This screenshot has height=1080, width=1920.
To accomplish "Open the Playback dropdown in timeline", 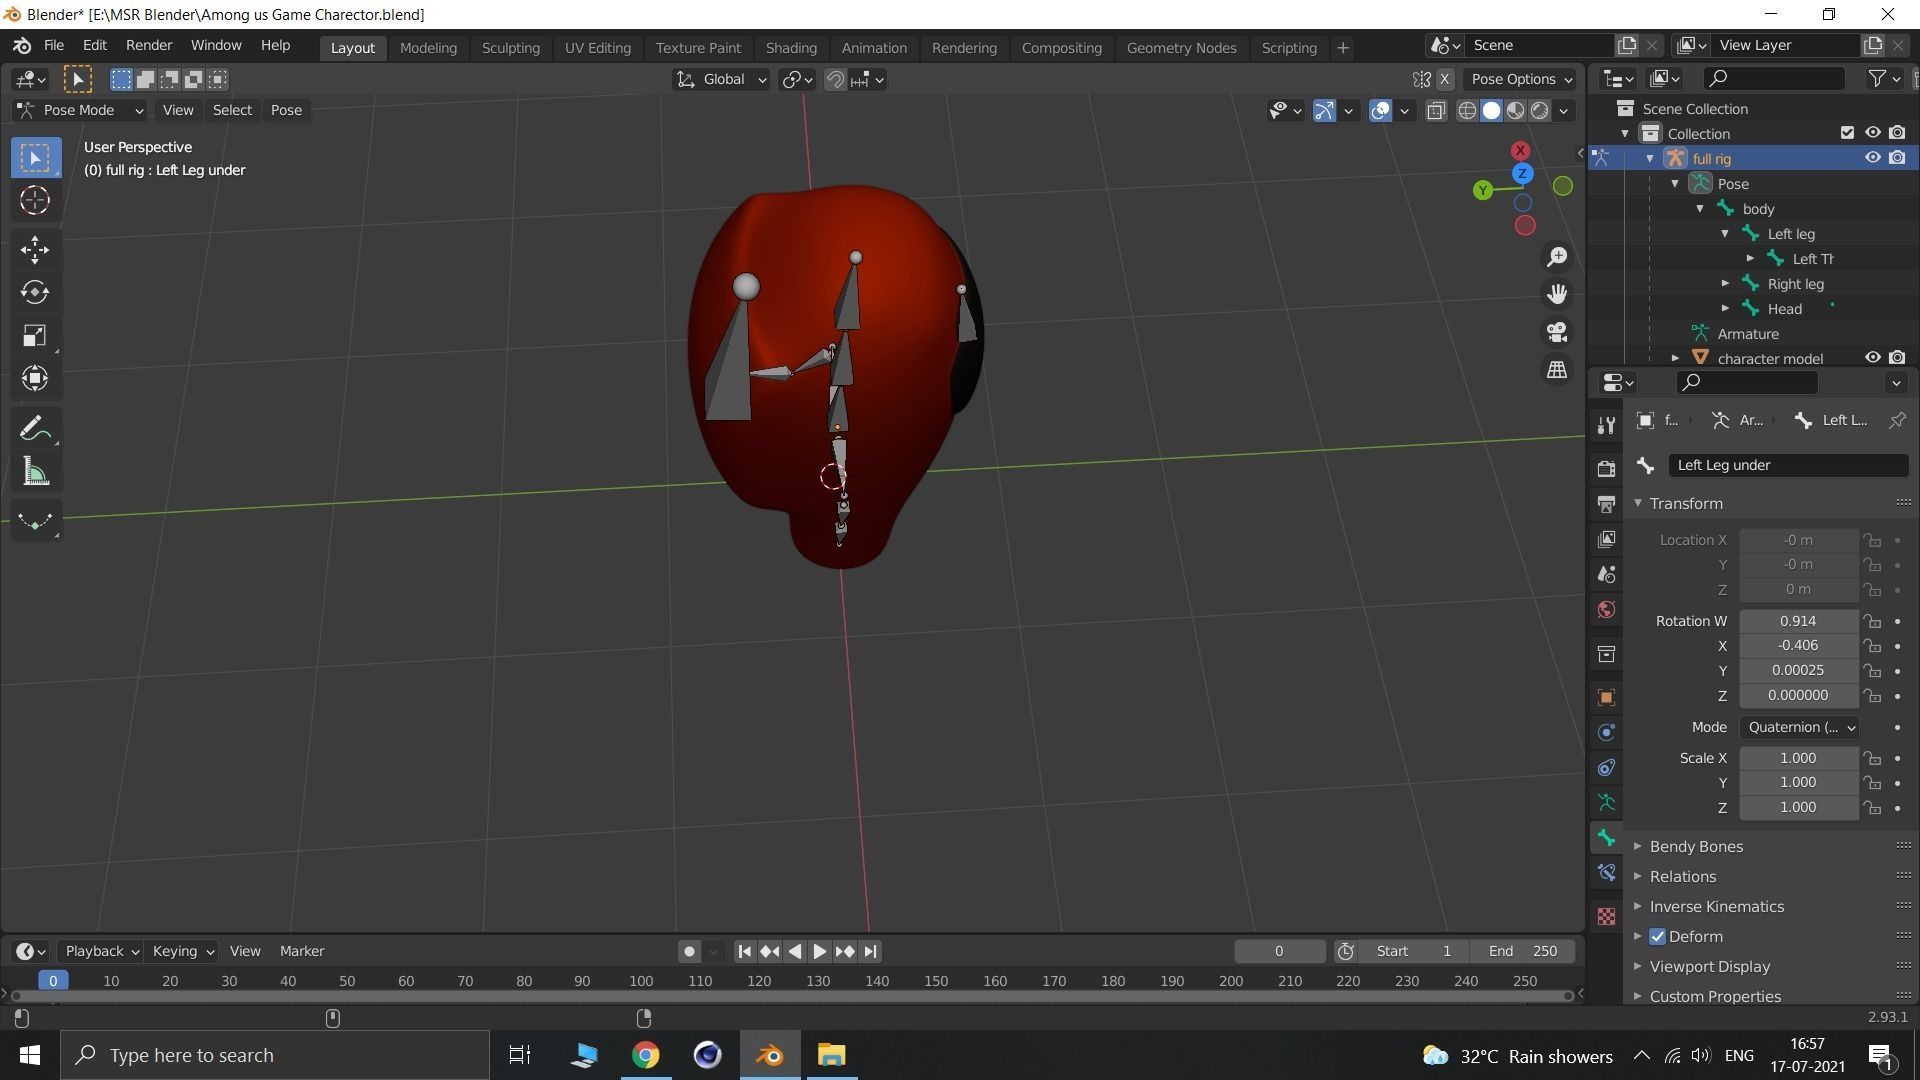I will pos(101,951).
